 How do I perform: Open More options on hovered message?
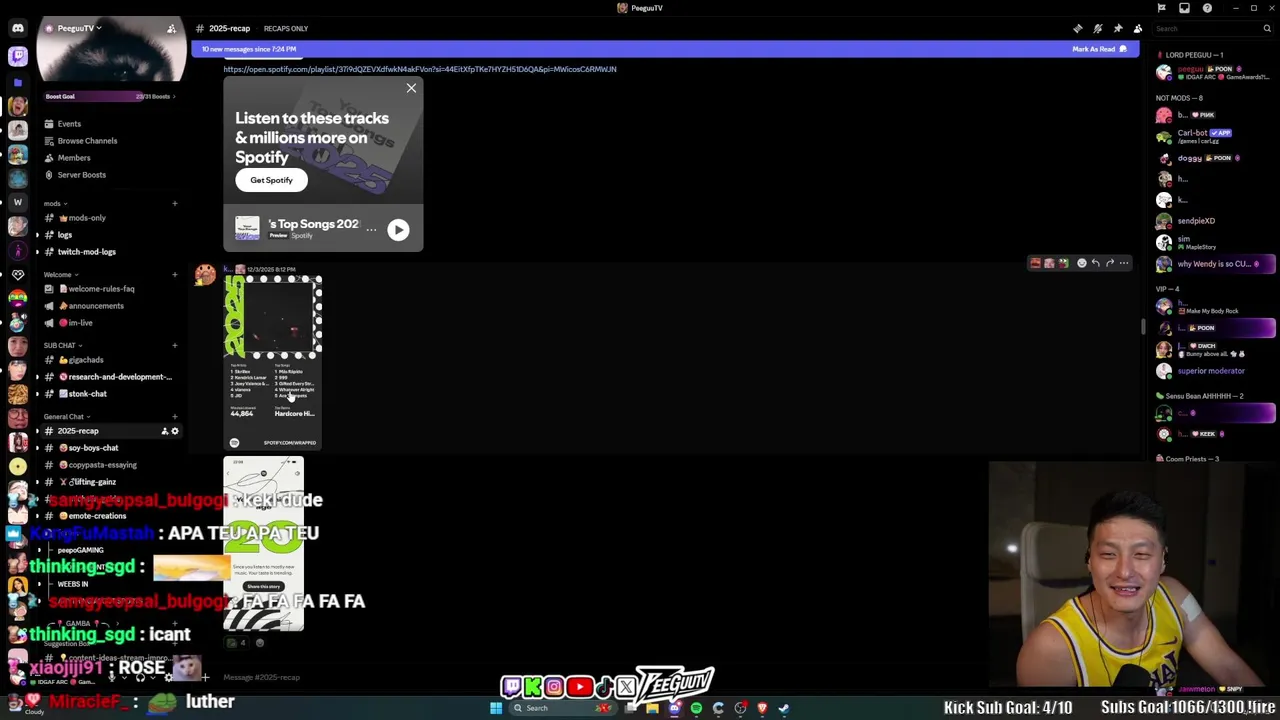(1123, 263)
